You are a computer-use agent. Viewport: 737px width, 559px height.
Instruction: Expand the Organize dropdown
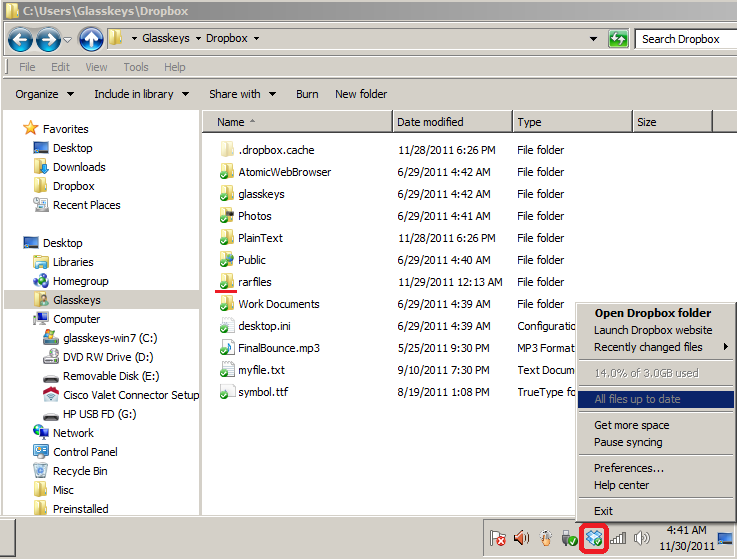click(x=44, y=94)
